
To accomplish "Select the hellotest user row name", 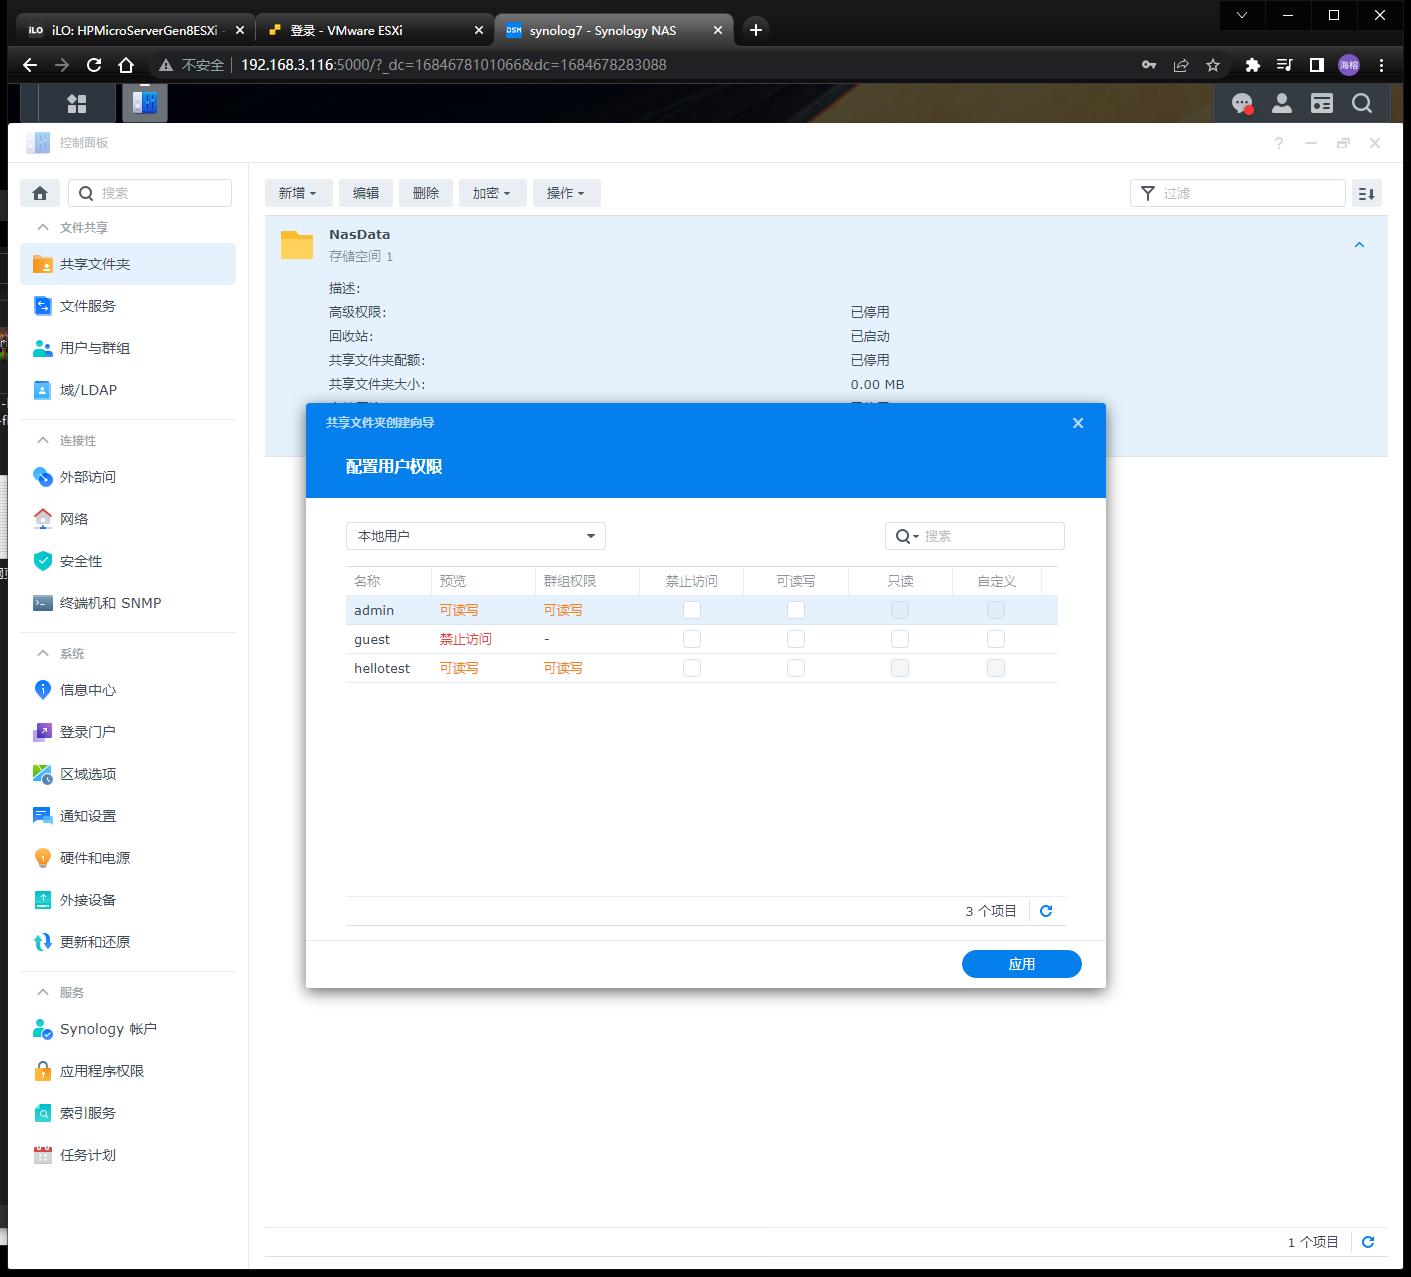I will [x=382, y=668].
